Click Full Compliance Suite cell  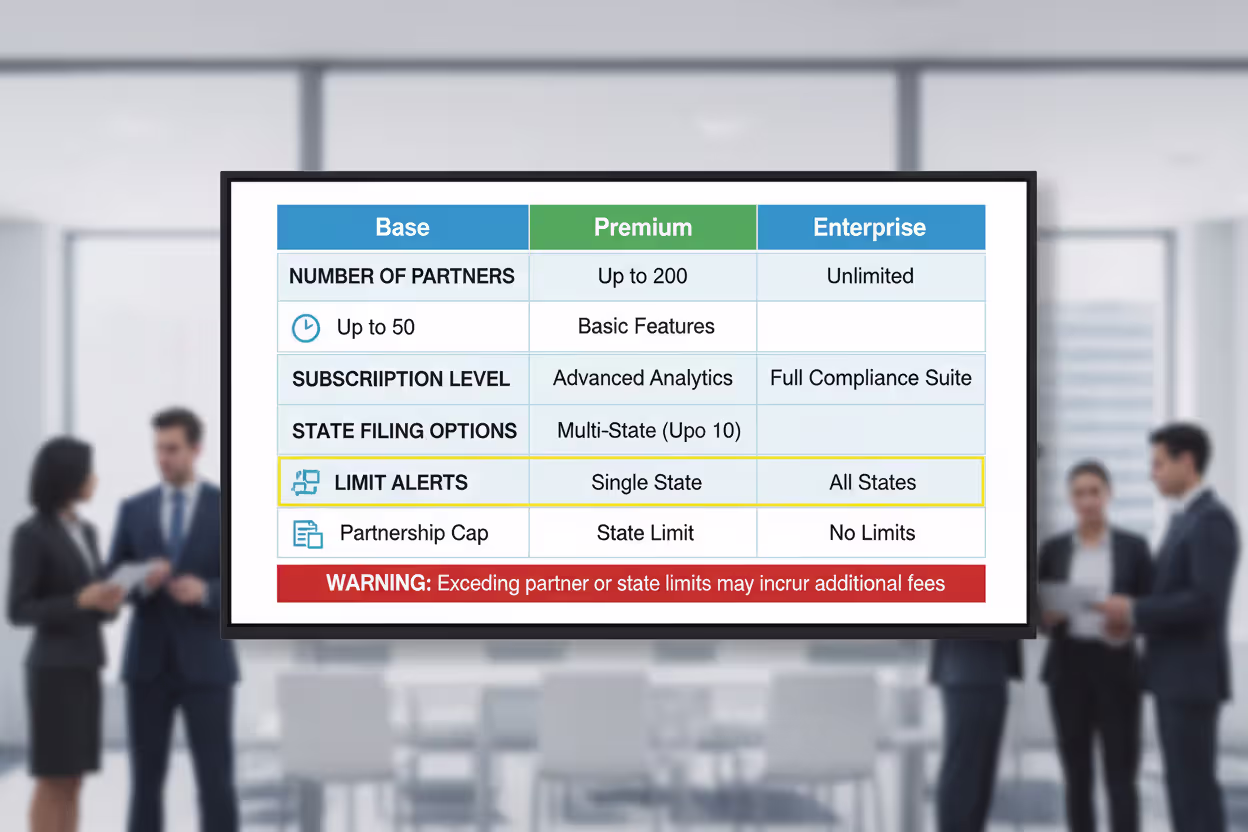click(870, 379)
